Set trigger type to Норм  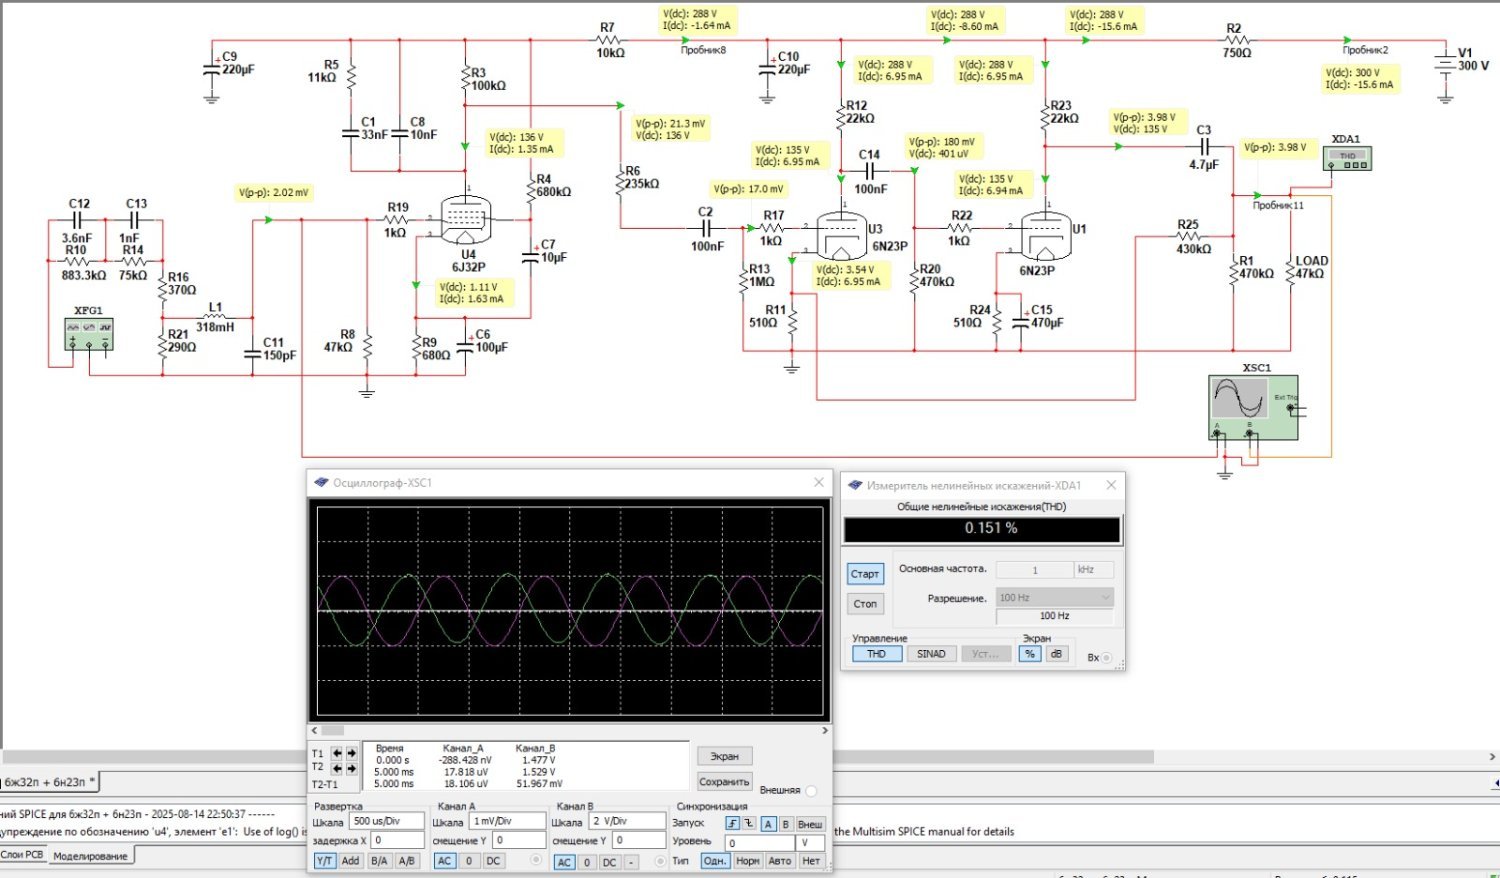point(747,861)
